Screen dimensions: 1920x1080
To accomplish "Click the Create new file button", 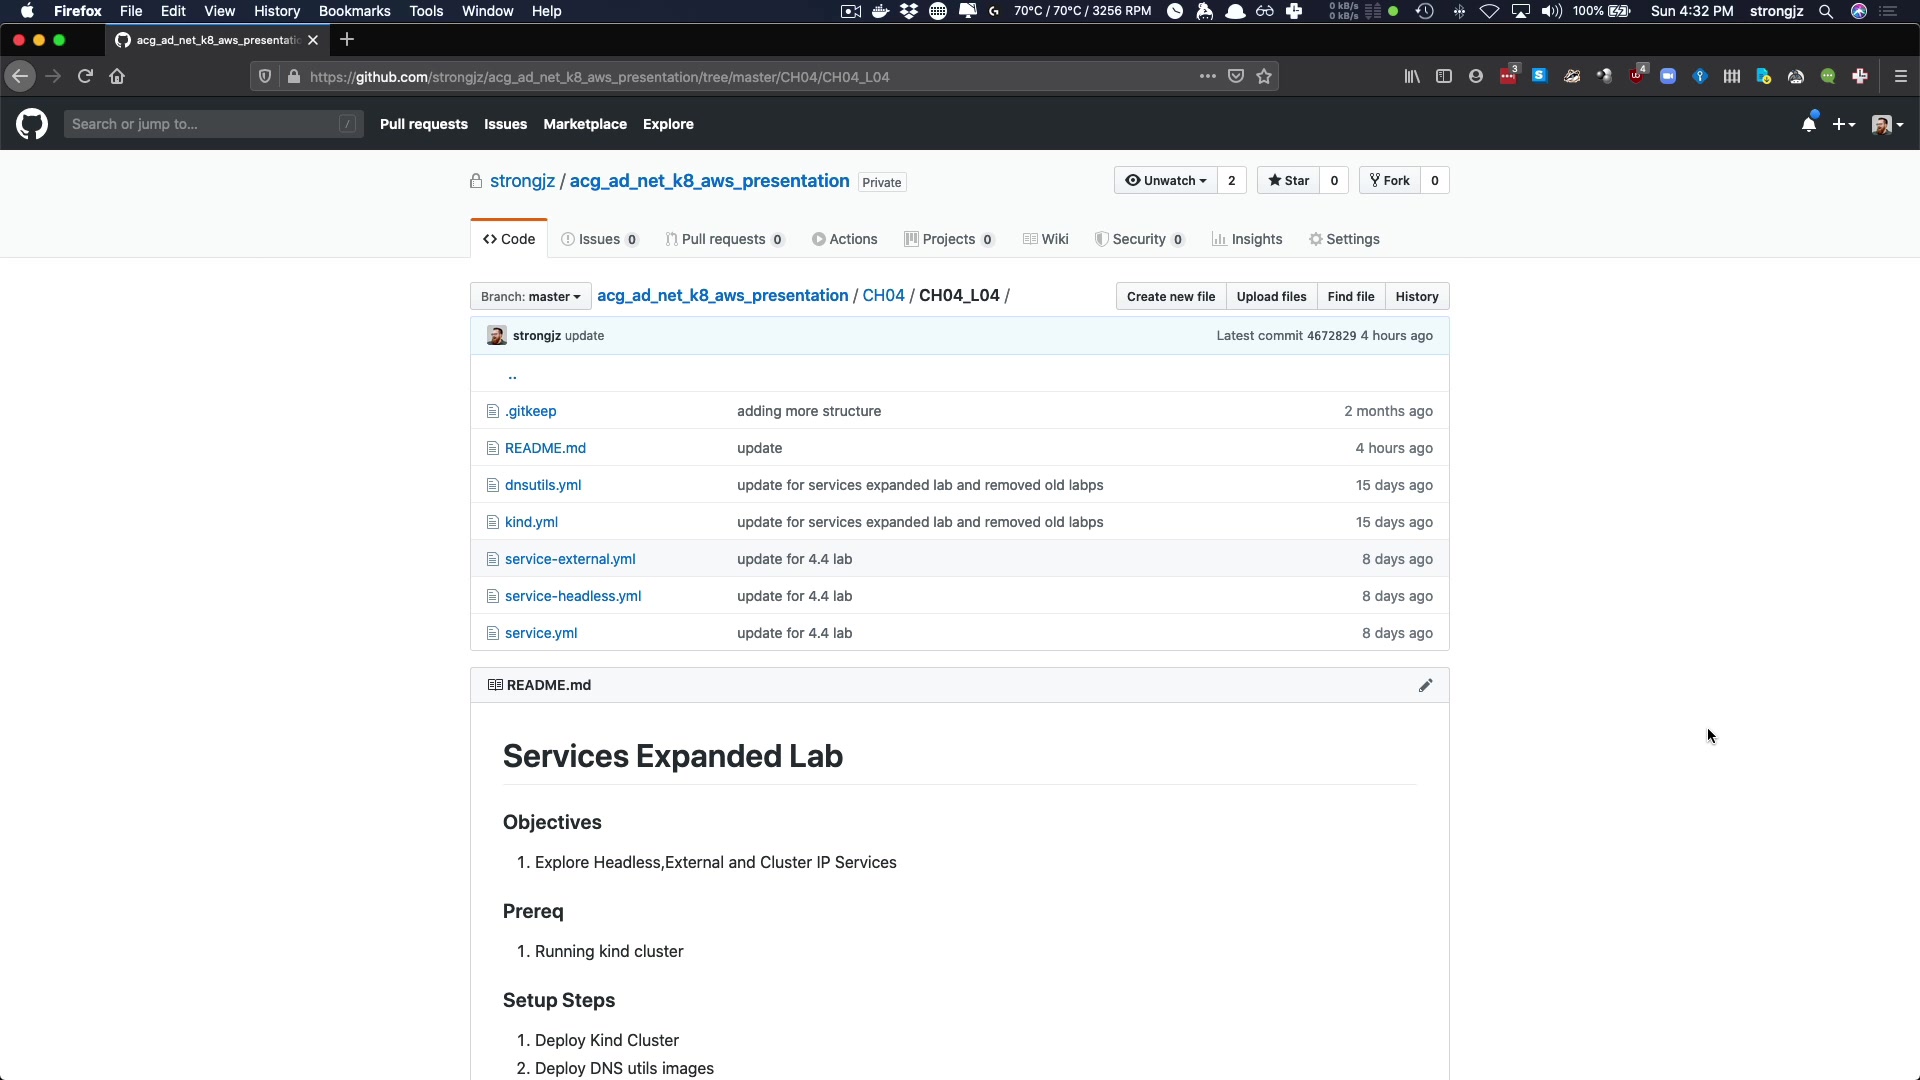I will (x=1171, y=297).
